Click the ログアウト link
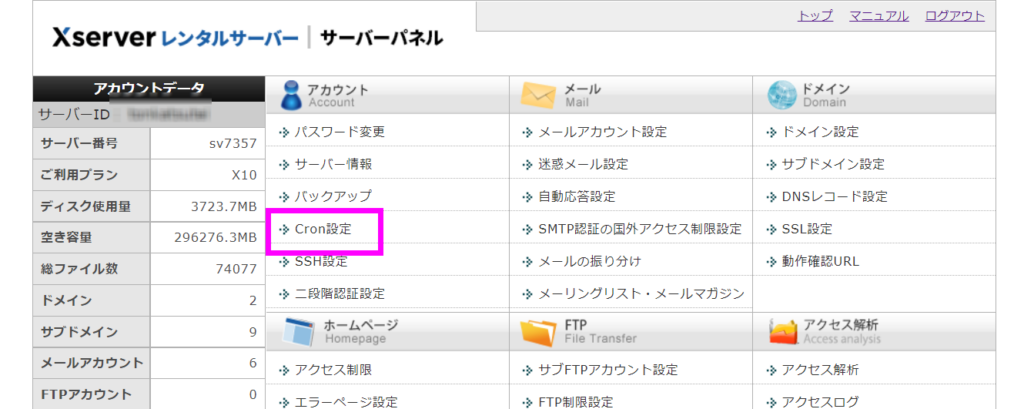This screenshot has width=1024, height=409. pyautogui.click(x=954, y=16)
